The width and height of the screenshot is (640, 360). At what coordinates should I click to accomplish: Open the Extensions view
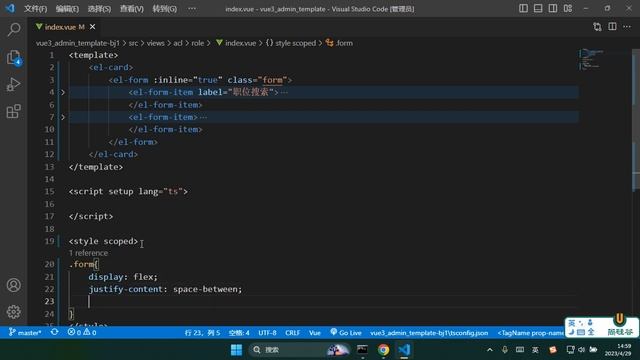(14, 111)
